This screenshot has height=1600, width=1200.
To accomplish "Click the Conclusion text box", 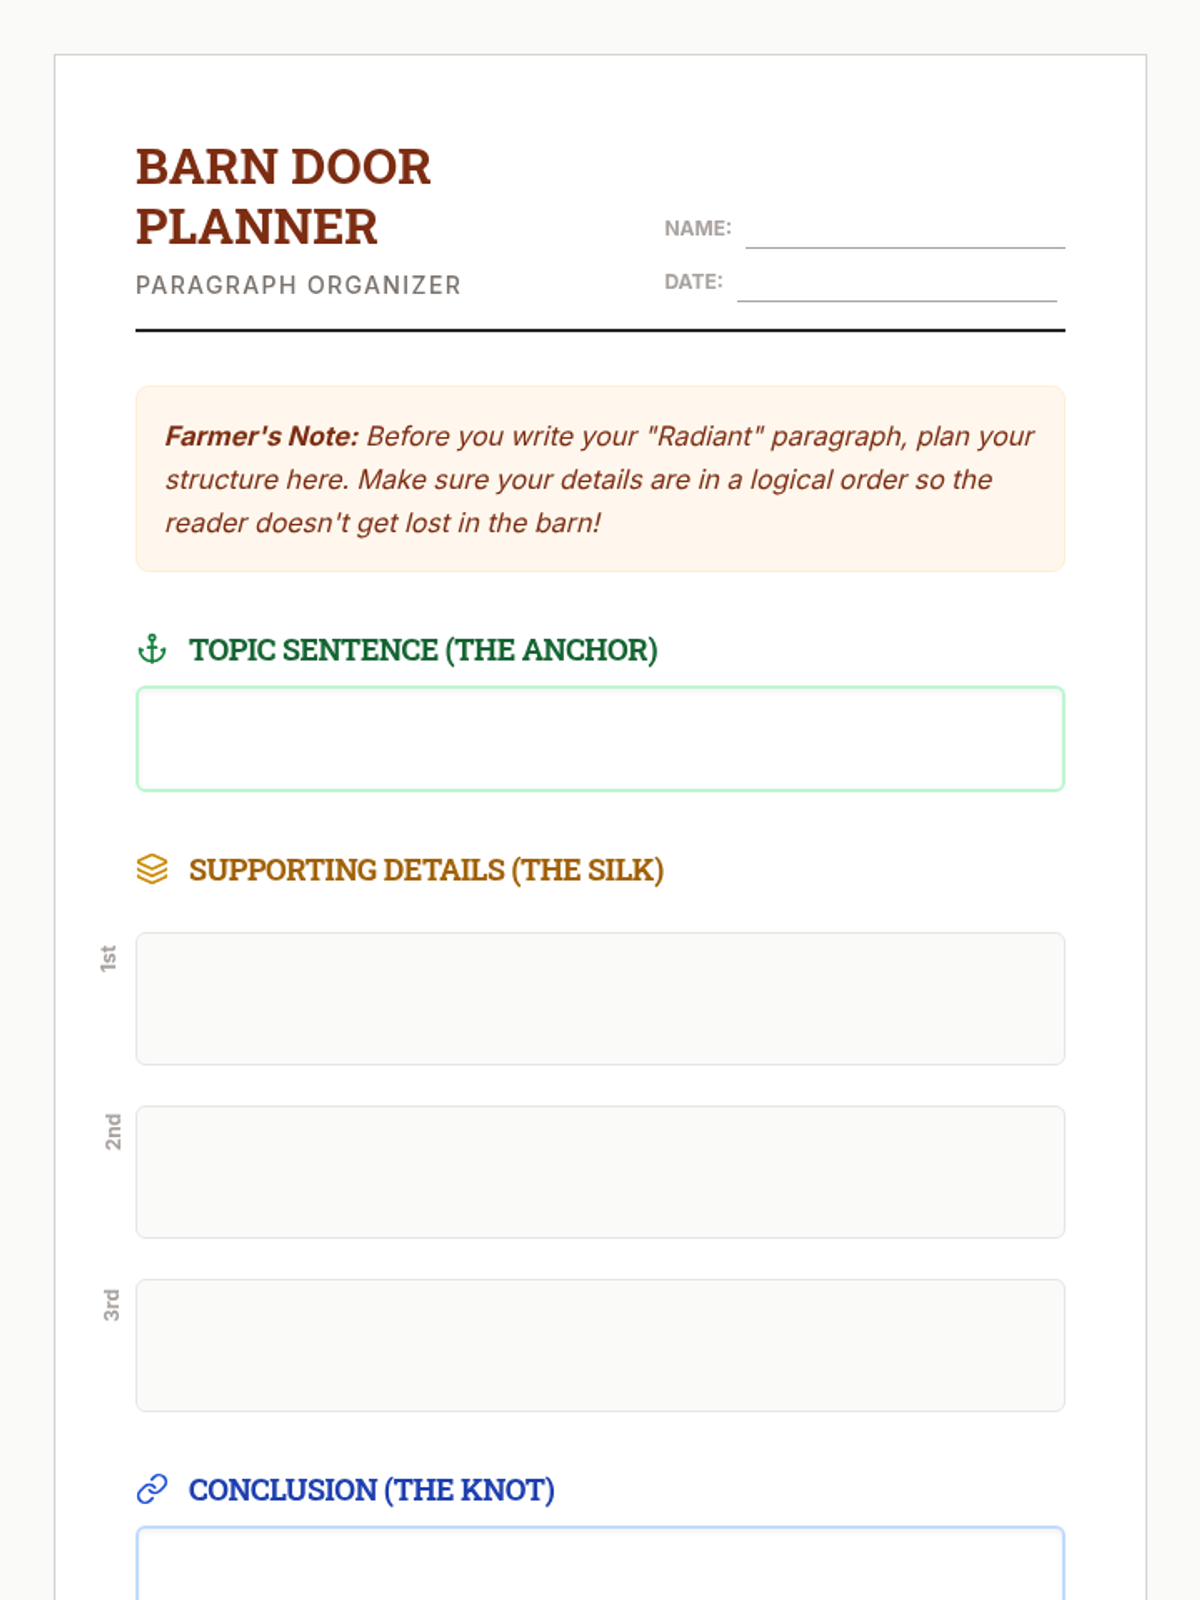I will pos(600,1563).
